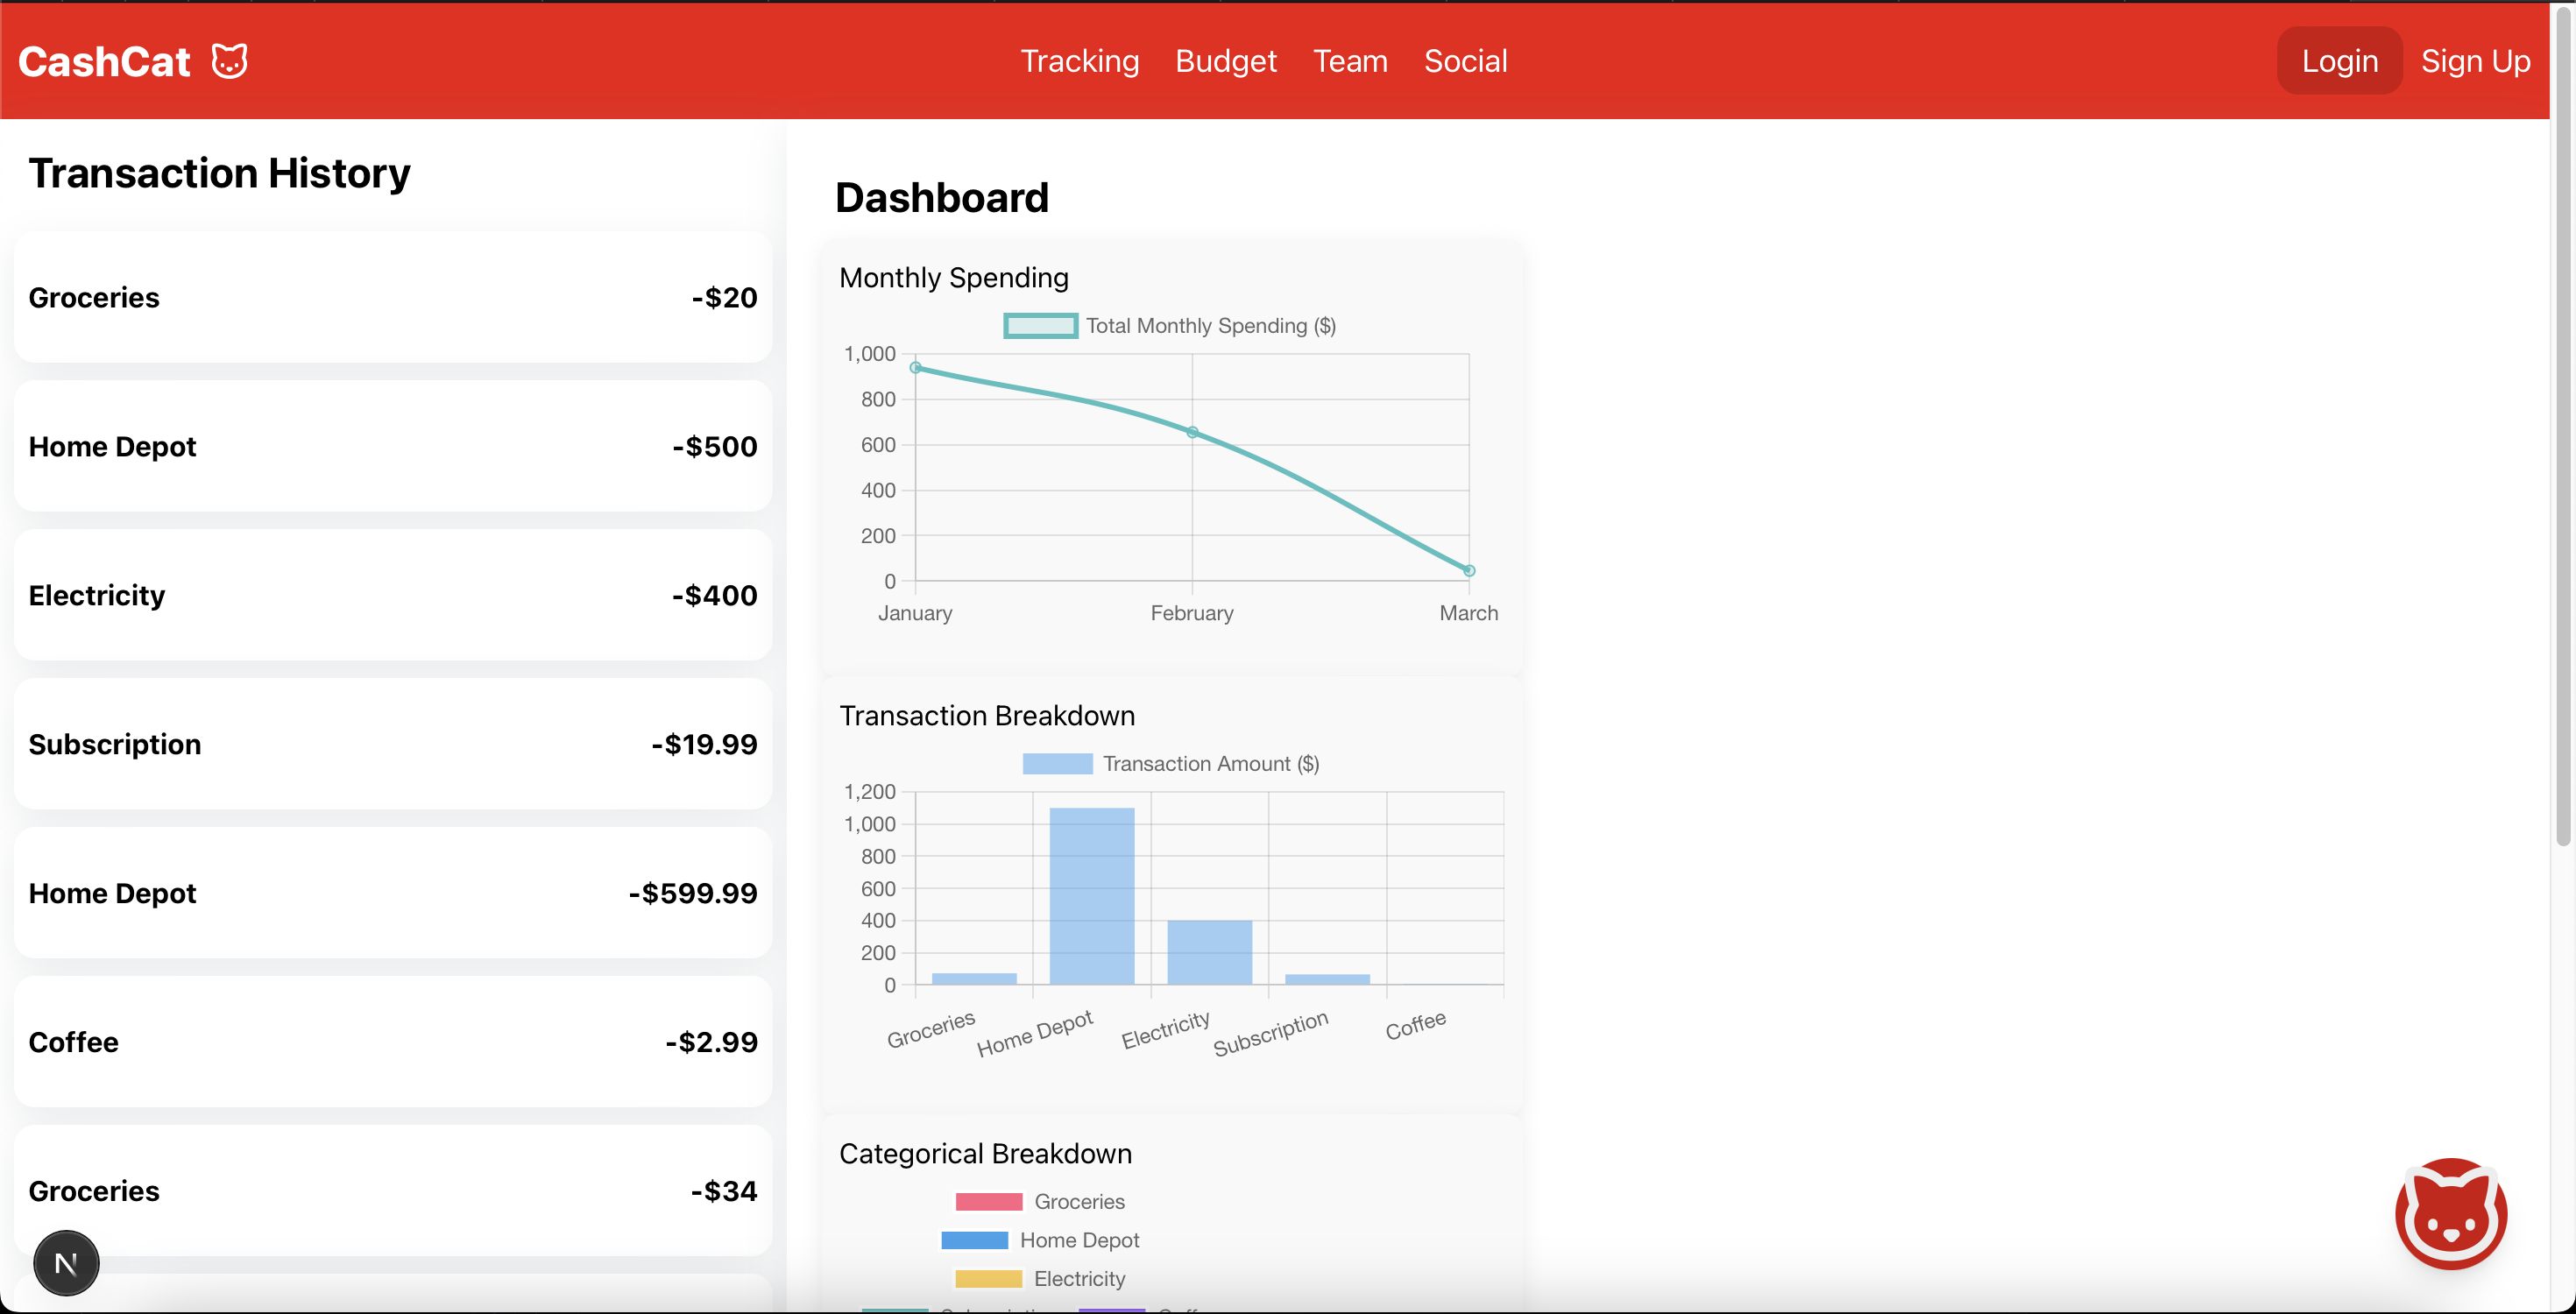2576x1314 pixels.
Task: Click the CashCat brand title
Action: point(104,62)
